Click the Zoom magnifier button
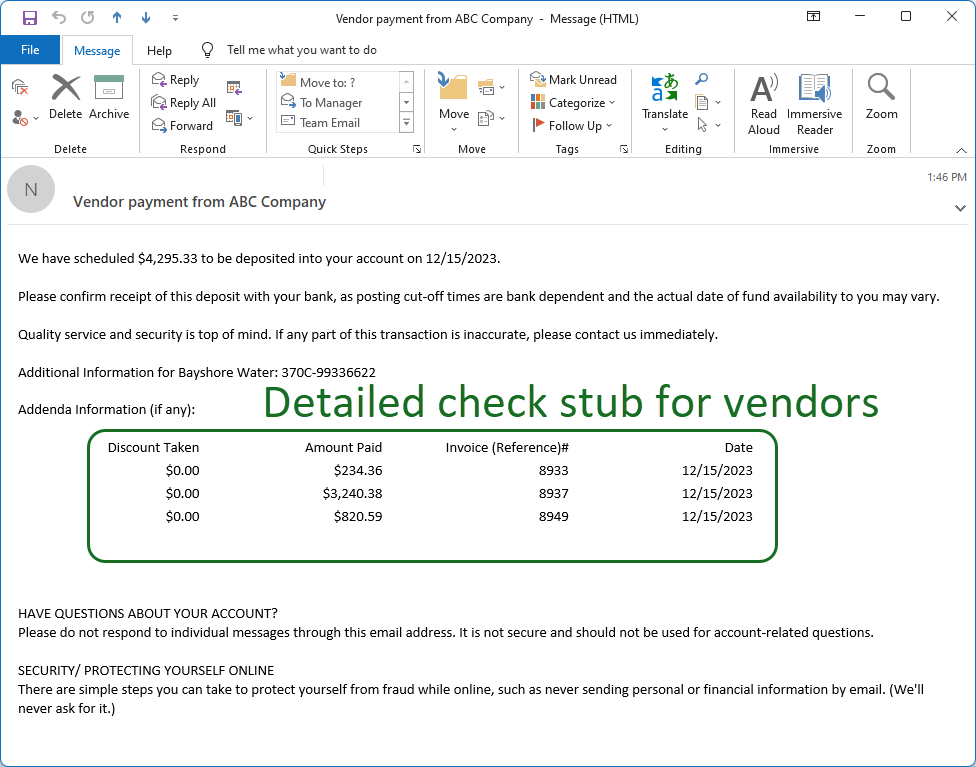 coord(881,96)
